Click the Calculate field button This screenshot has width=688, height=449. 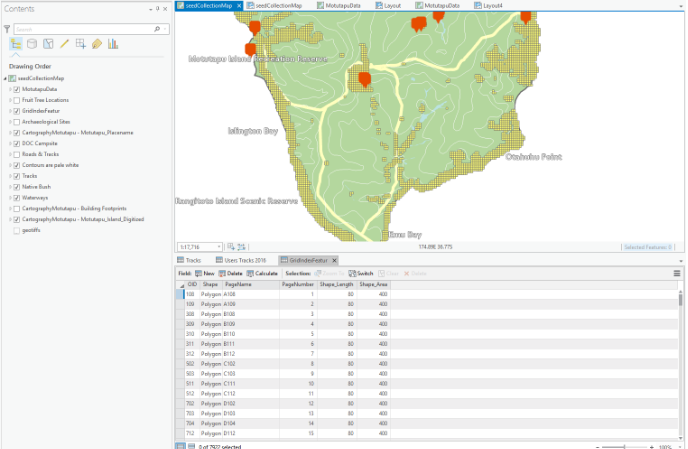point(262,273)
